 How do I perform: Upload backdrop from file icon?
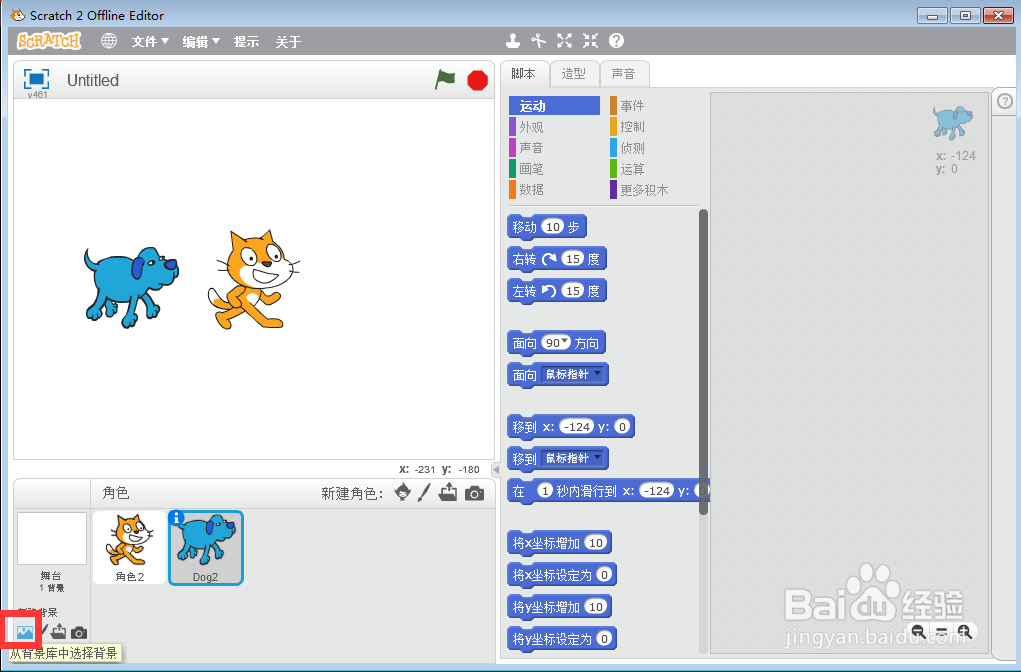click(x=59, y=631)
